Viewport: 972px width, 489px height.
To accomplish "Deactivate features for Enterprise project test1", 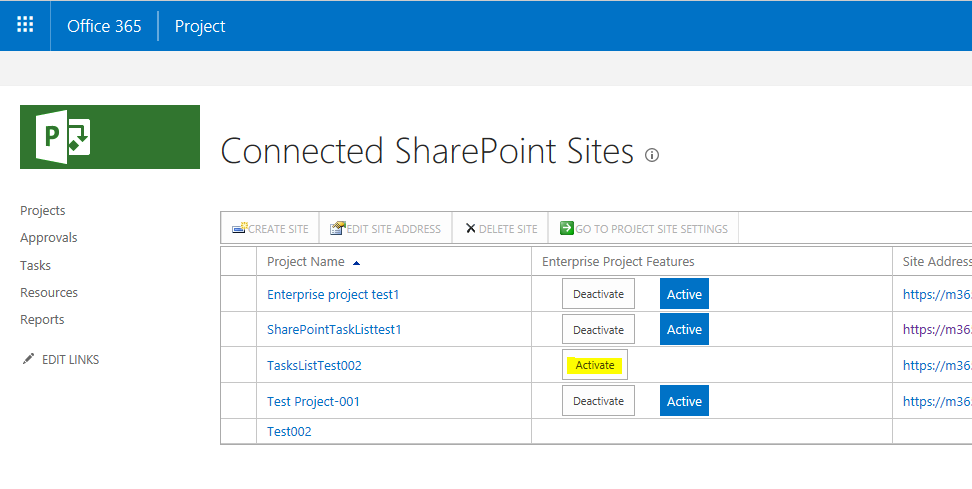I will pos(598,294).
